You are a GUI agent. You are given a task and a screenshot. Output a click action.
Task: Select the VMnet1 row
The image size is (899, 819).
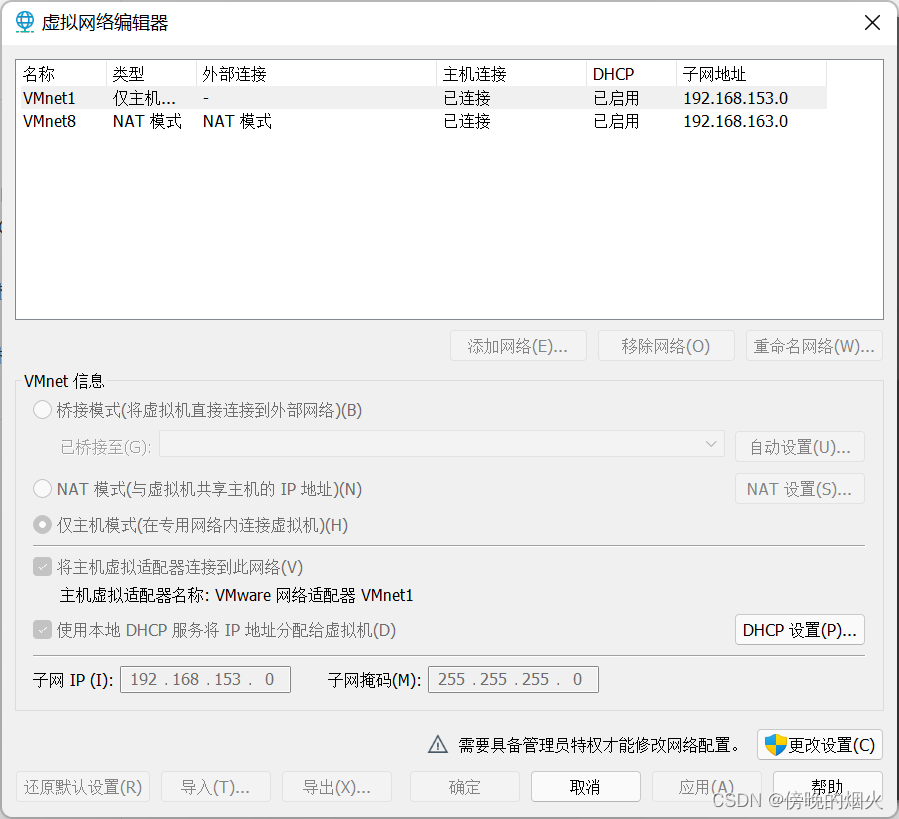[x=424, y=98]
